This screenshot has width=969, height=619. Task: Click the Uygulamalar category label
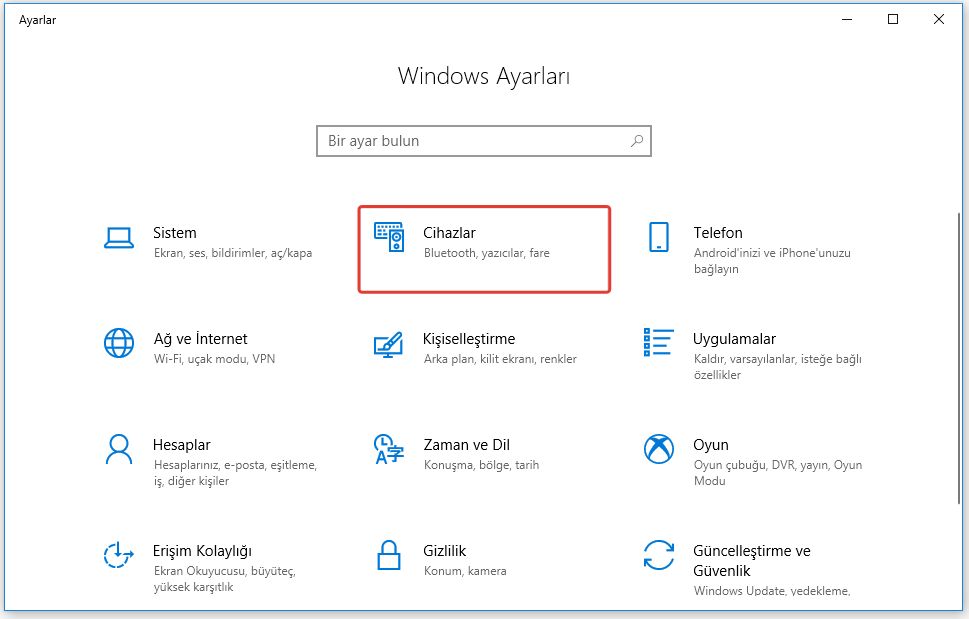pos(734,339)
